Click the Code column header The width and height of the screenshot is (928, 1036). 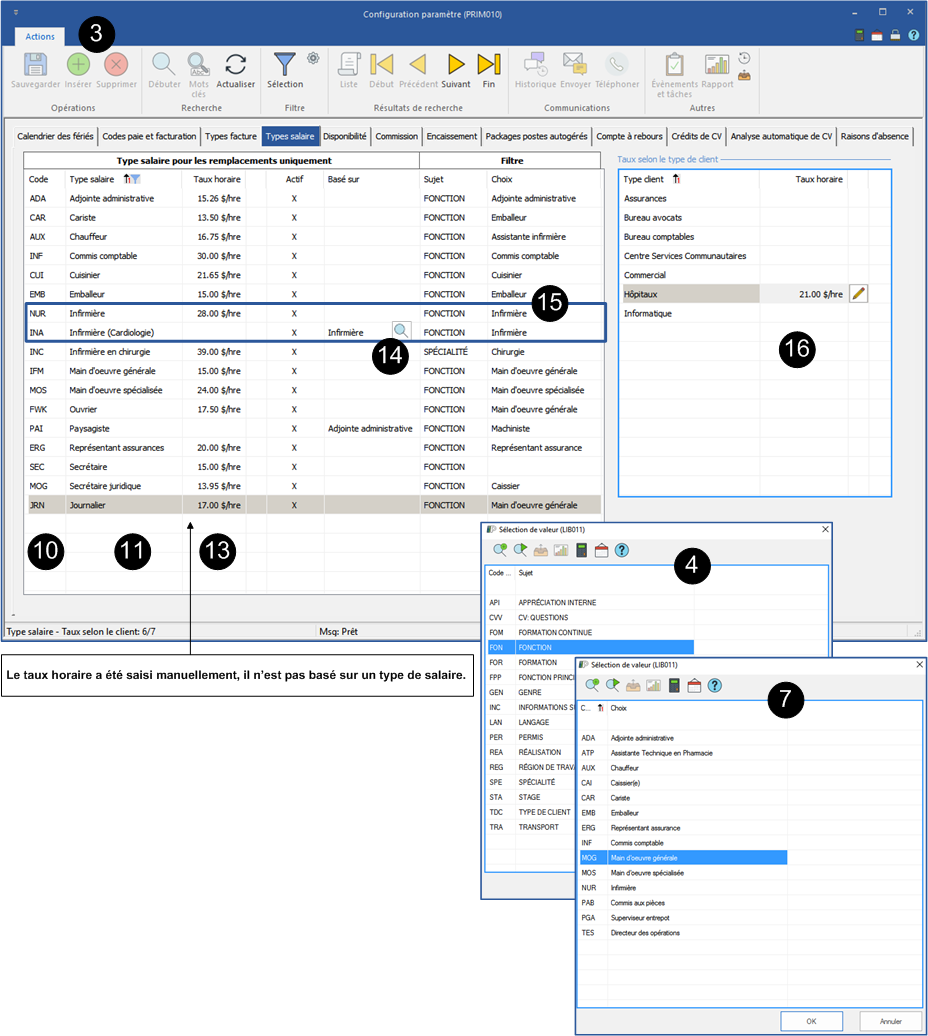[38, 179]
